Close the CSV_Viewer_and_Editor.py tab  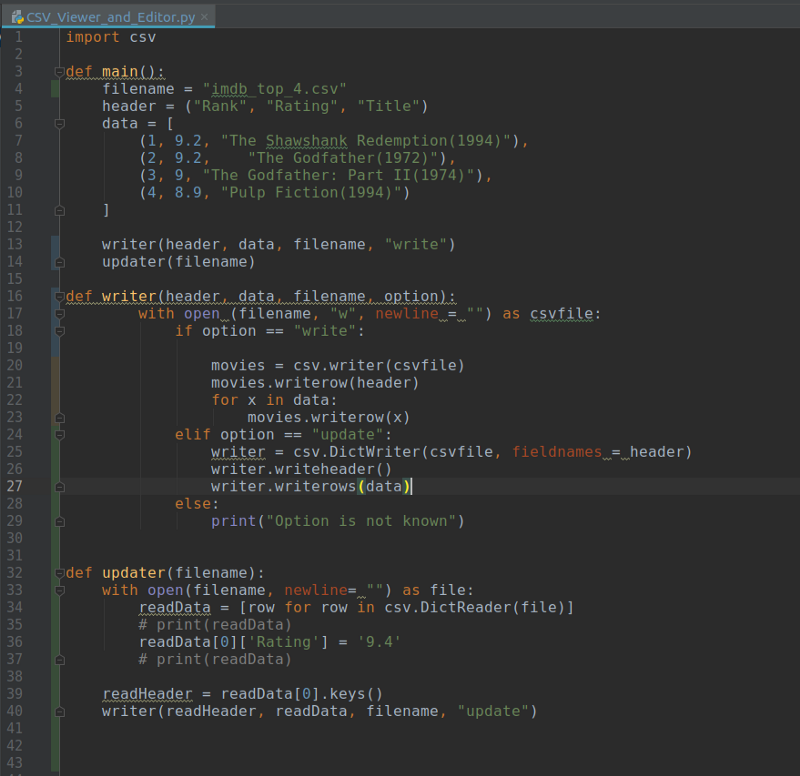[x=205, y=17]
